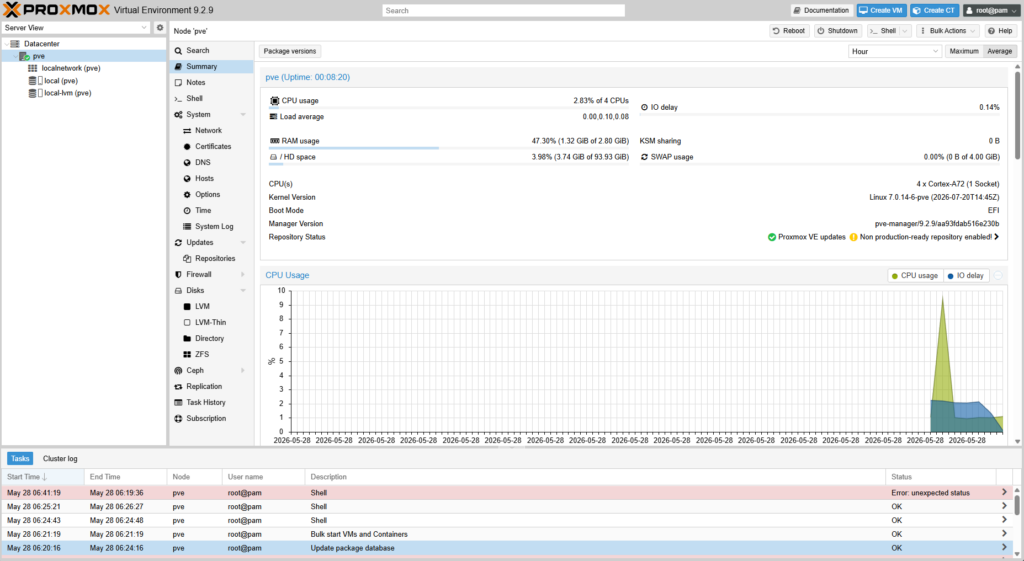The height and width of the screenshot is (561, 1024).
Task: Switch to the Tasks tab
Action: click(x=20, y=458)
